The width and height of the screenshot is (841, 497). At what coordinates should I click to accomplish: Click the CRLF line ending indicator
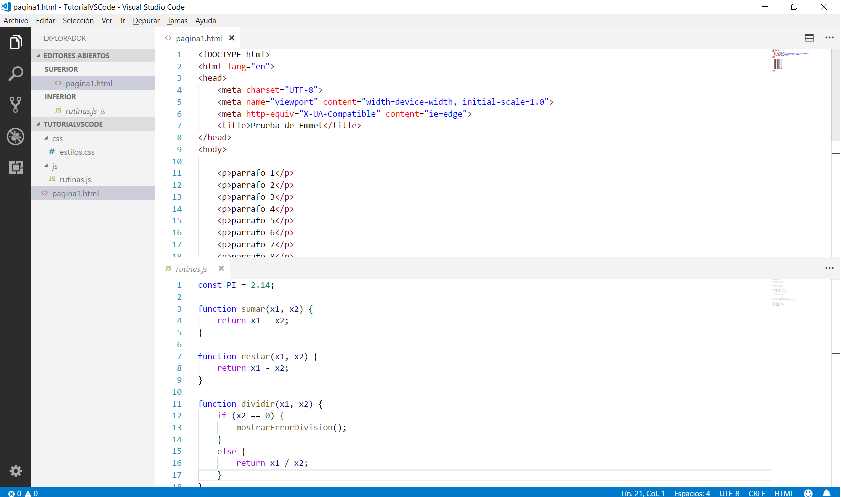(757, 493)
